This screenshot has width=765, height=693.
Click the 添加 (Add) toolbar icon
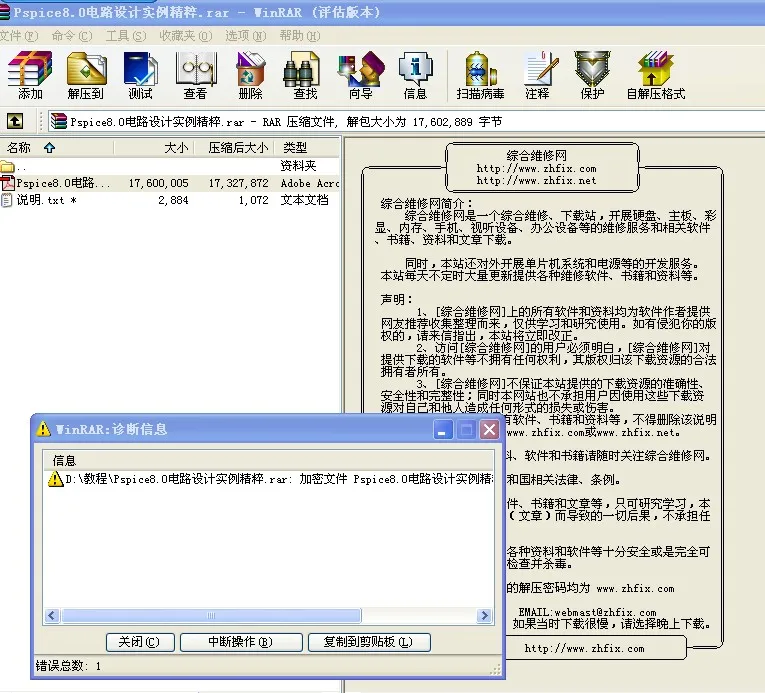pos(30,75)
